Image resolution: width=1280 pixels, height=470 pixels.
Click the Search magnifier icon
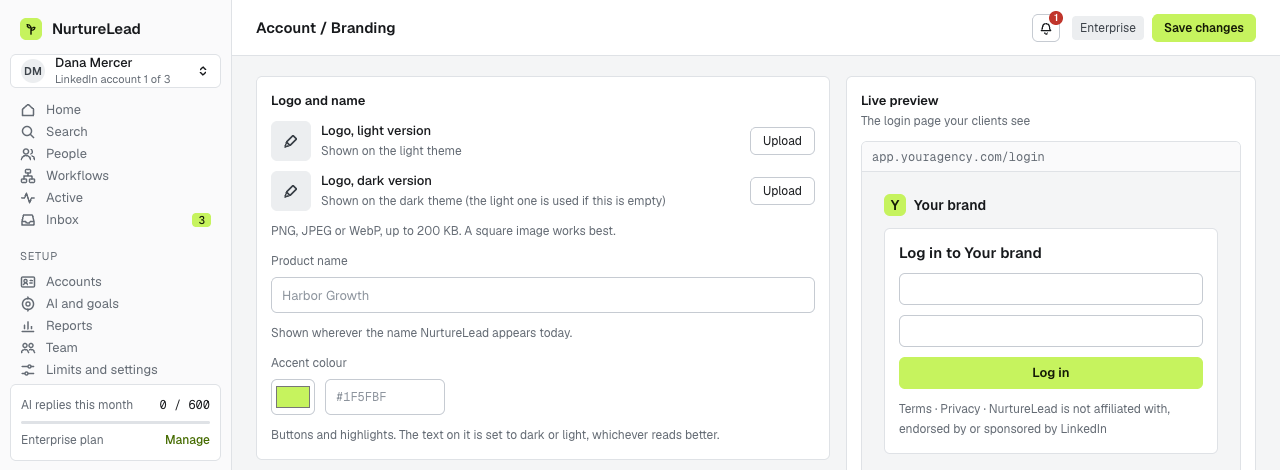tap(28, 132)
